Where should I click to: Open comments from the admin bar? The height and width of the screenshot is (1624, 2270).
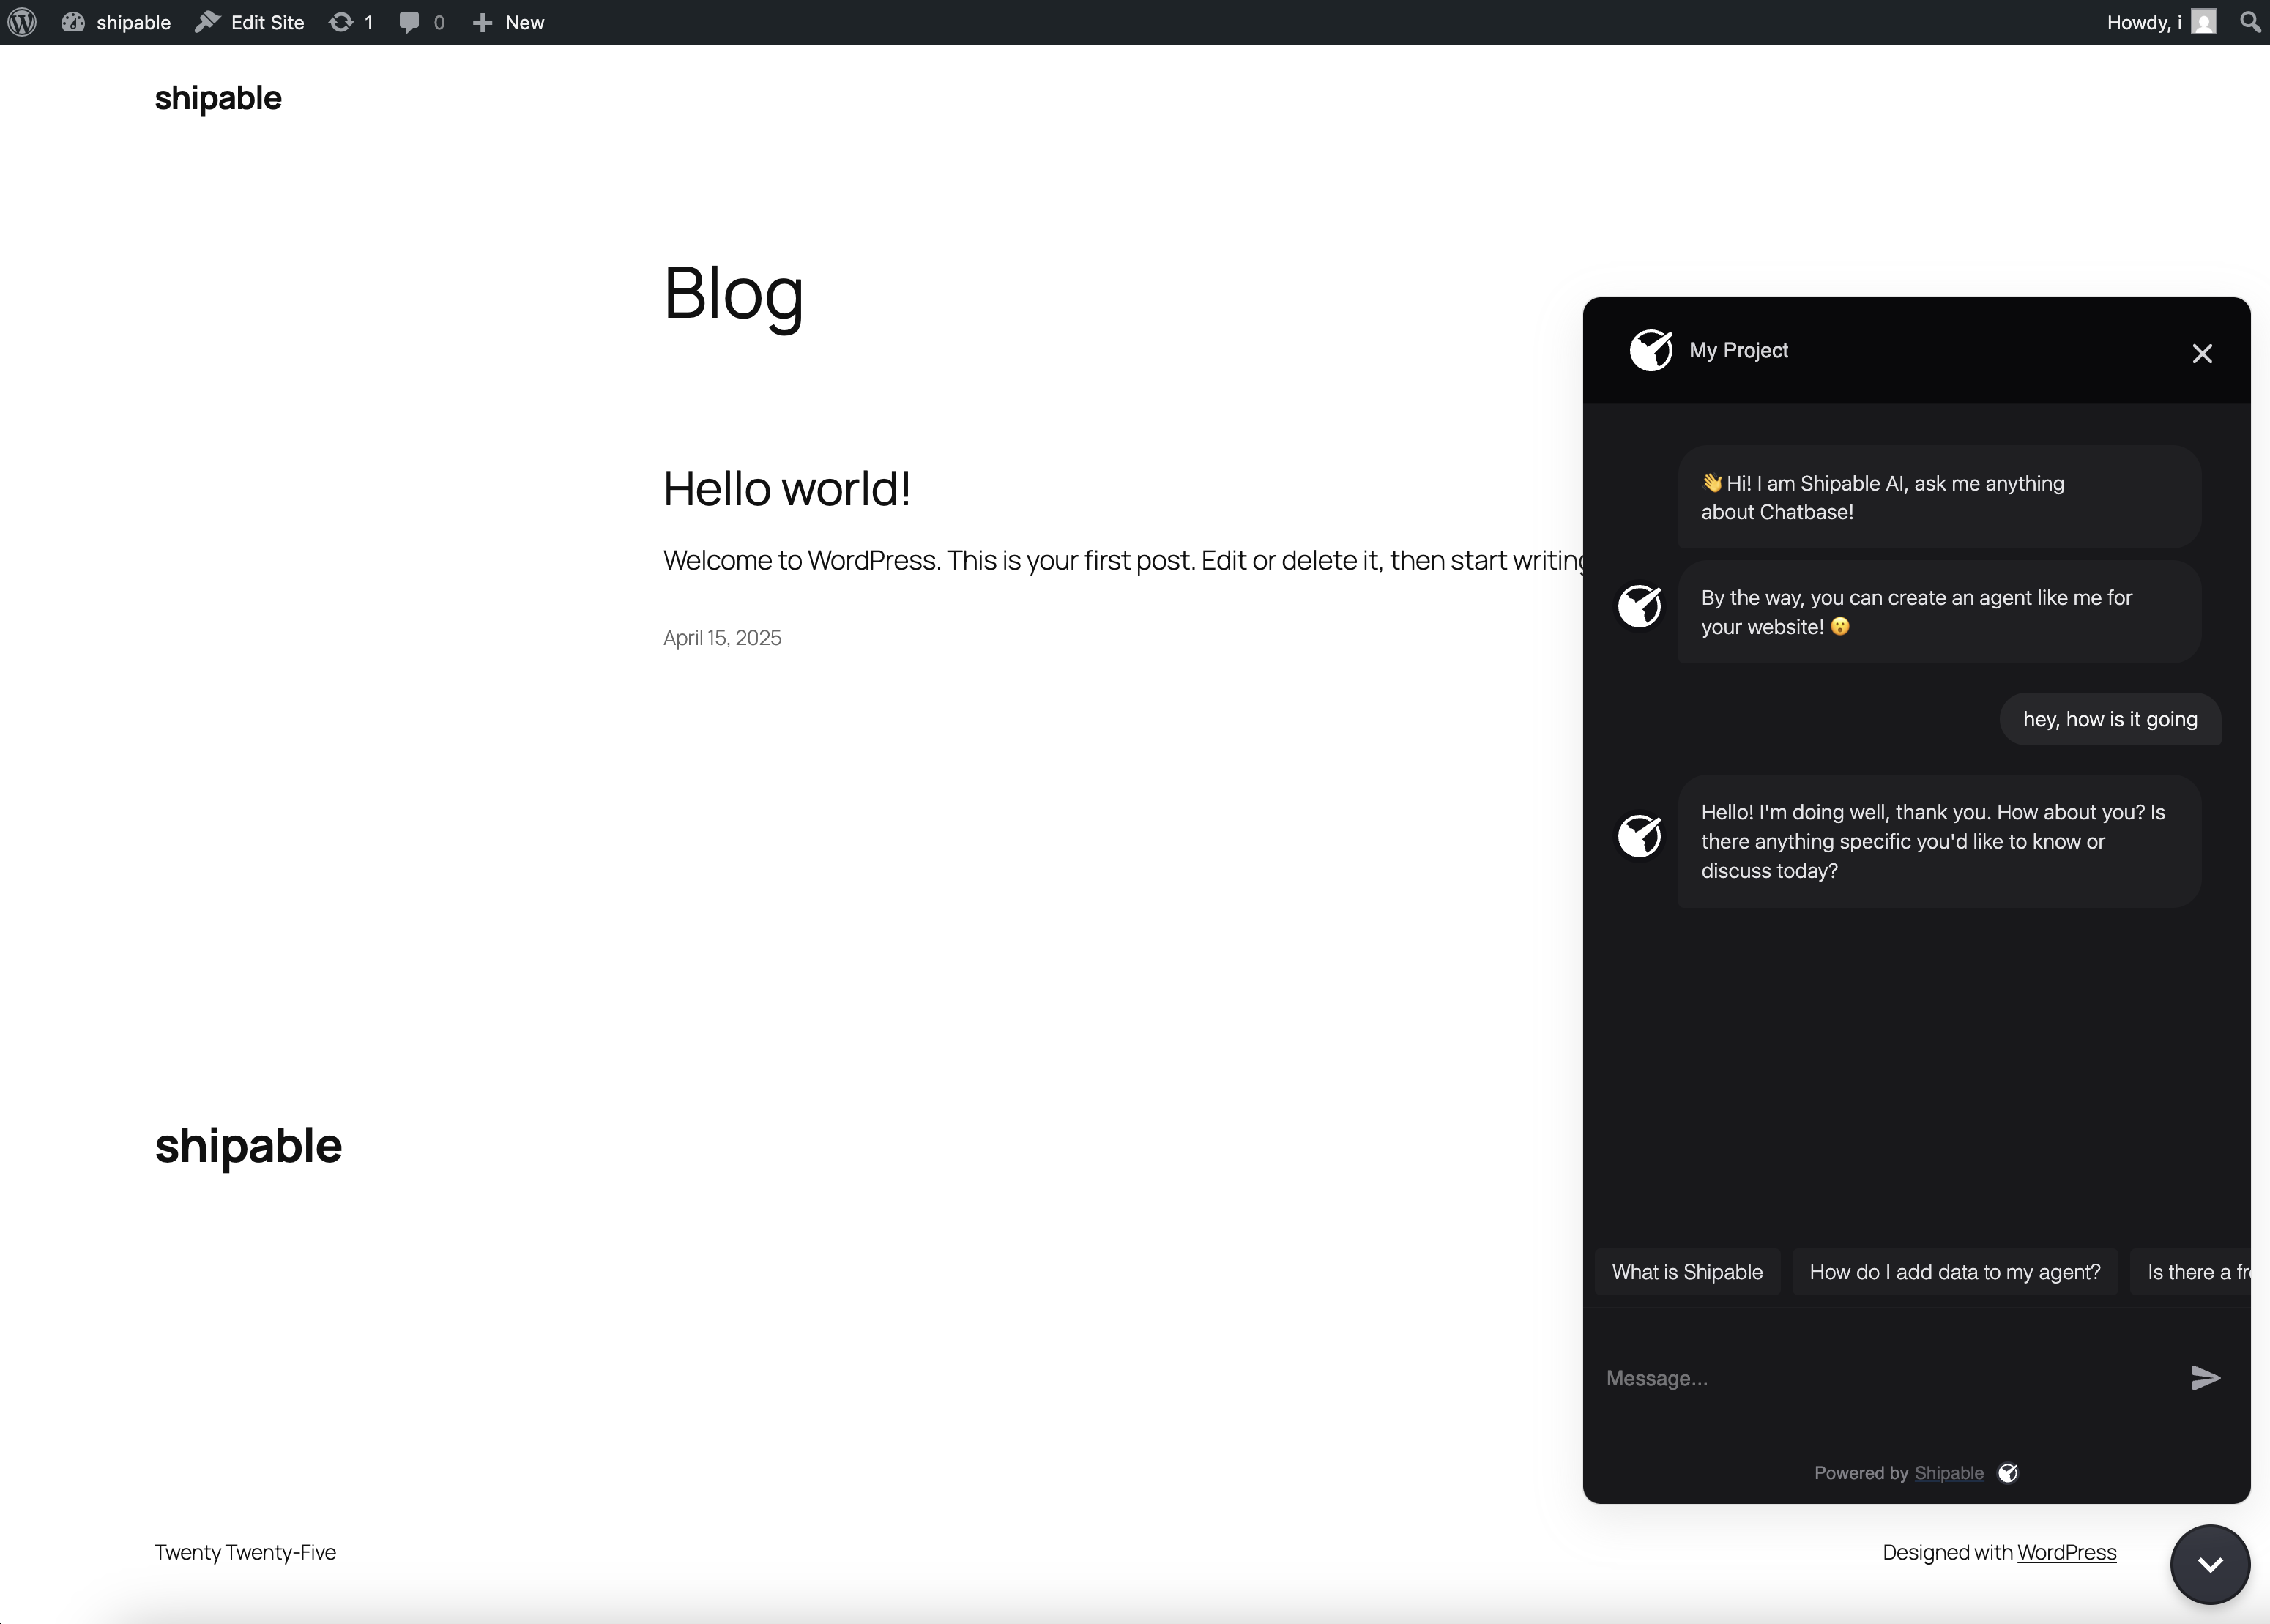421,22
